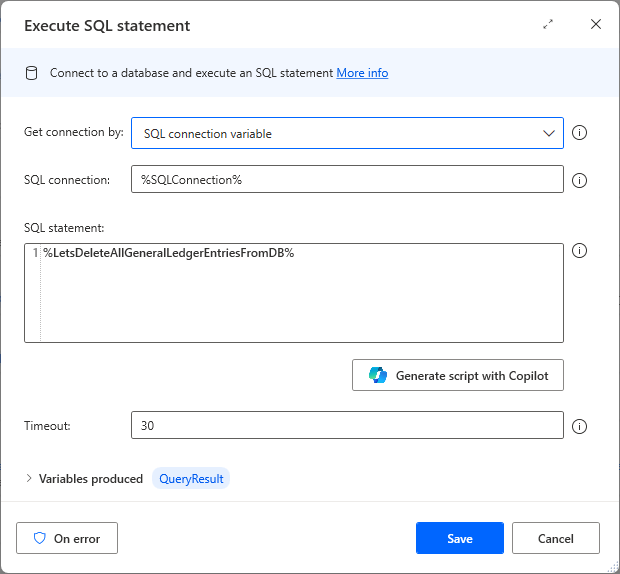The height and width of the screenshot is (574, 620).
Task: Expand the dialog with resize arrows icon
Action: pyautogui.click(x=548, y=24)
